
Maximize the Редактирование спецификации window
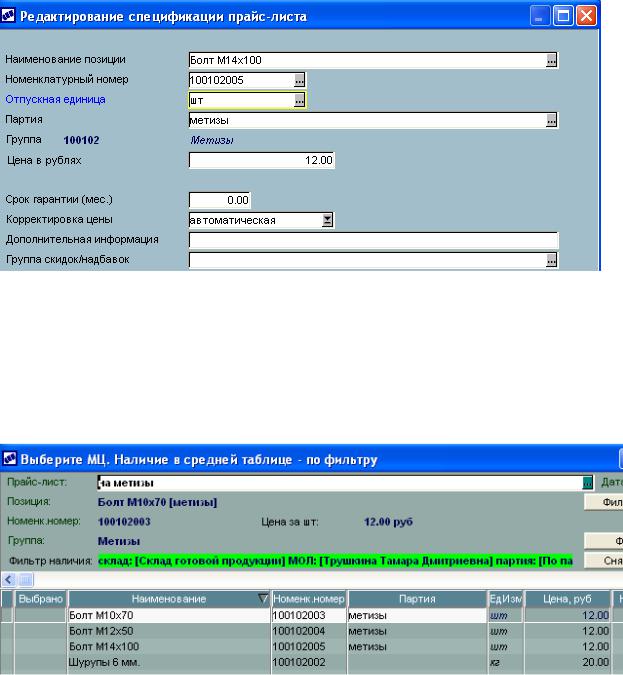(563, 16)
